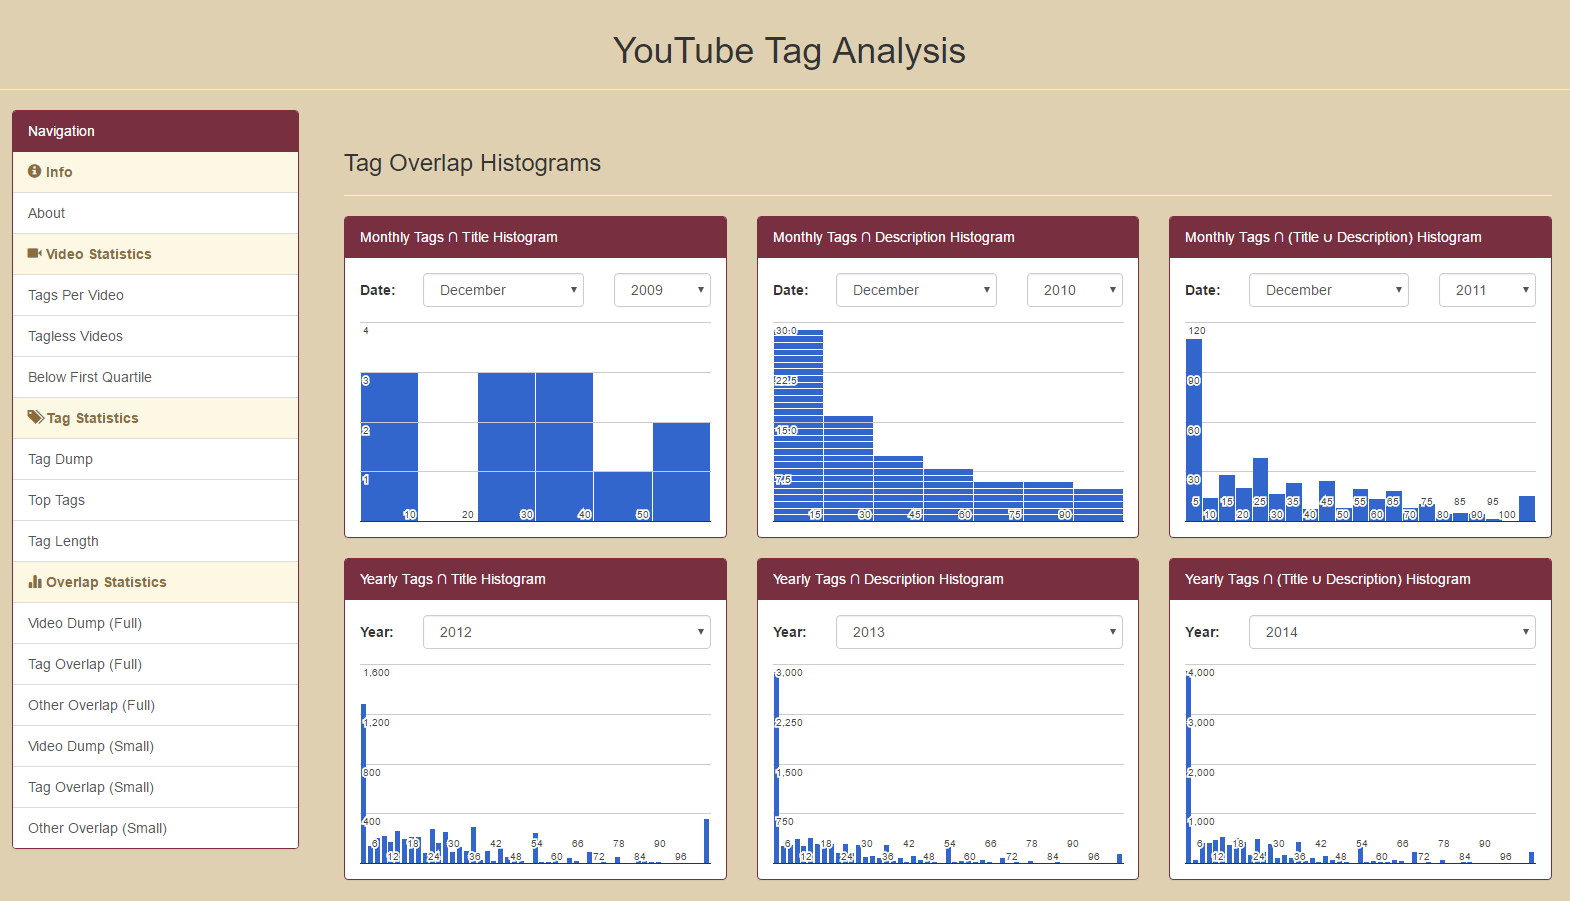Screen dimensions: 1570x901
Task: View the Top Tags page
Action: (155, 500)
